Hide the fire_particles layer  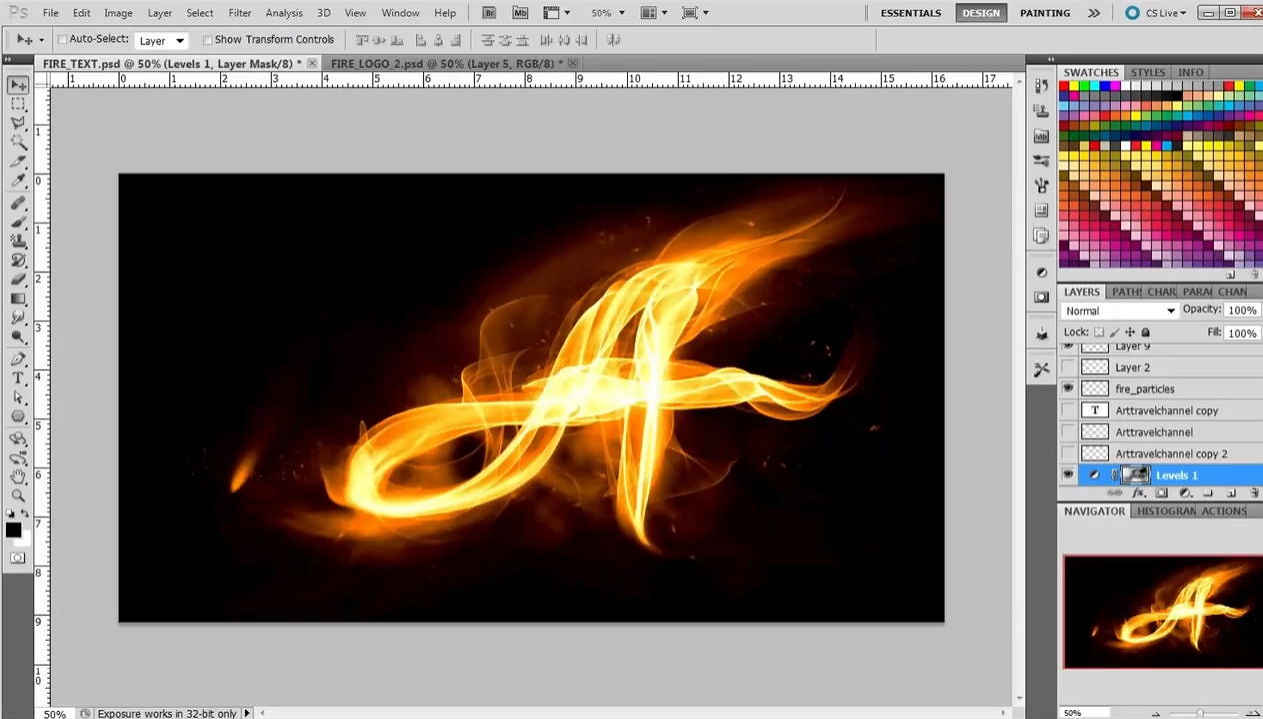point(1068,388)
